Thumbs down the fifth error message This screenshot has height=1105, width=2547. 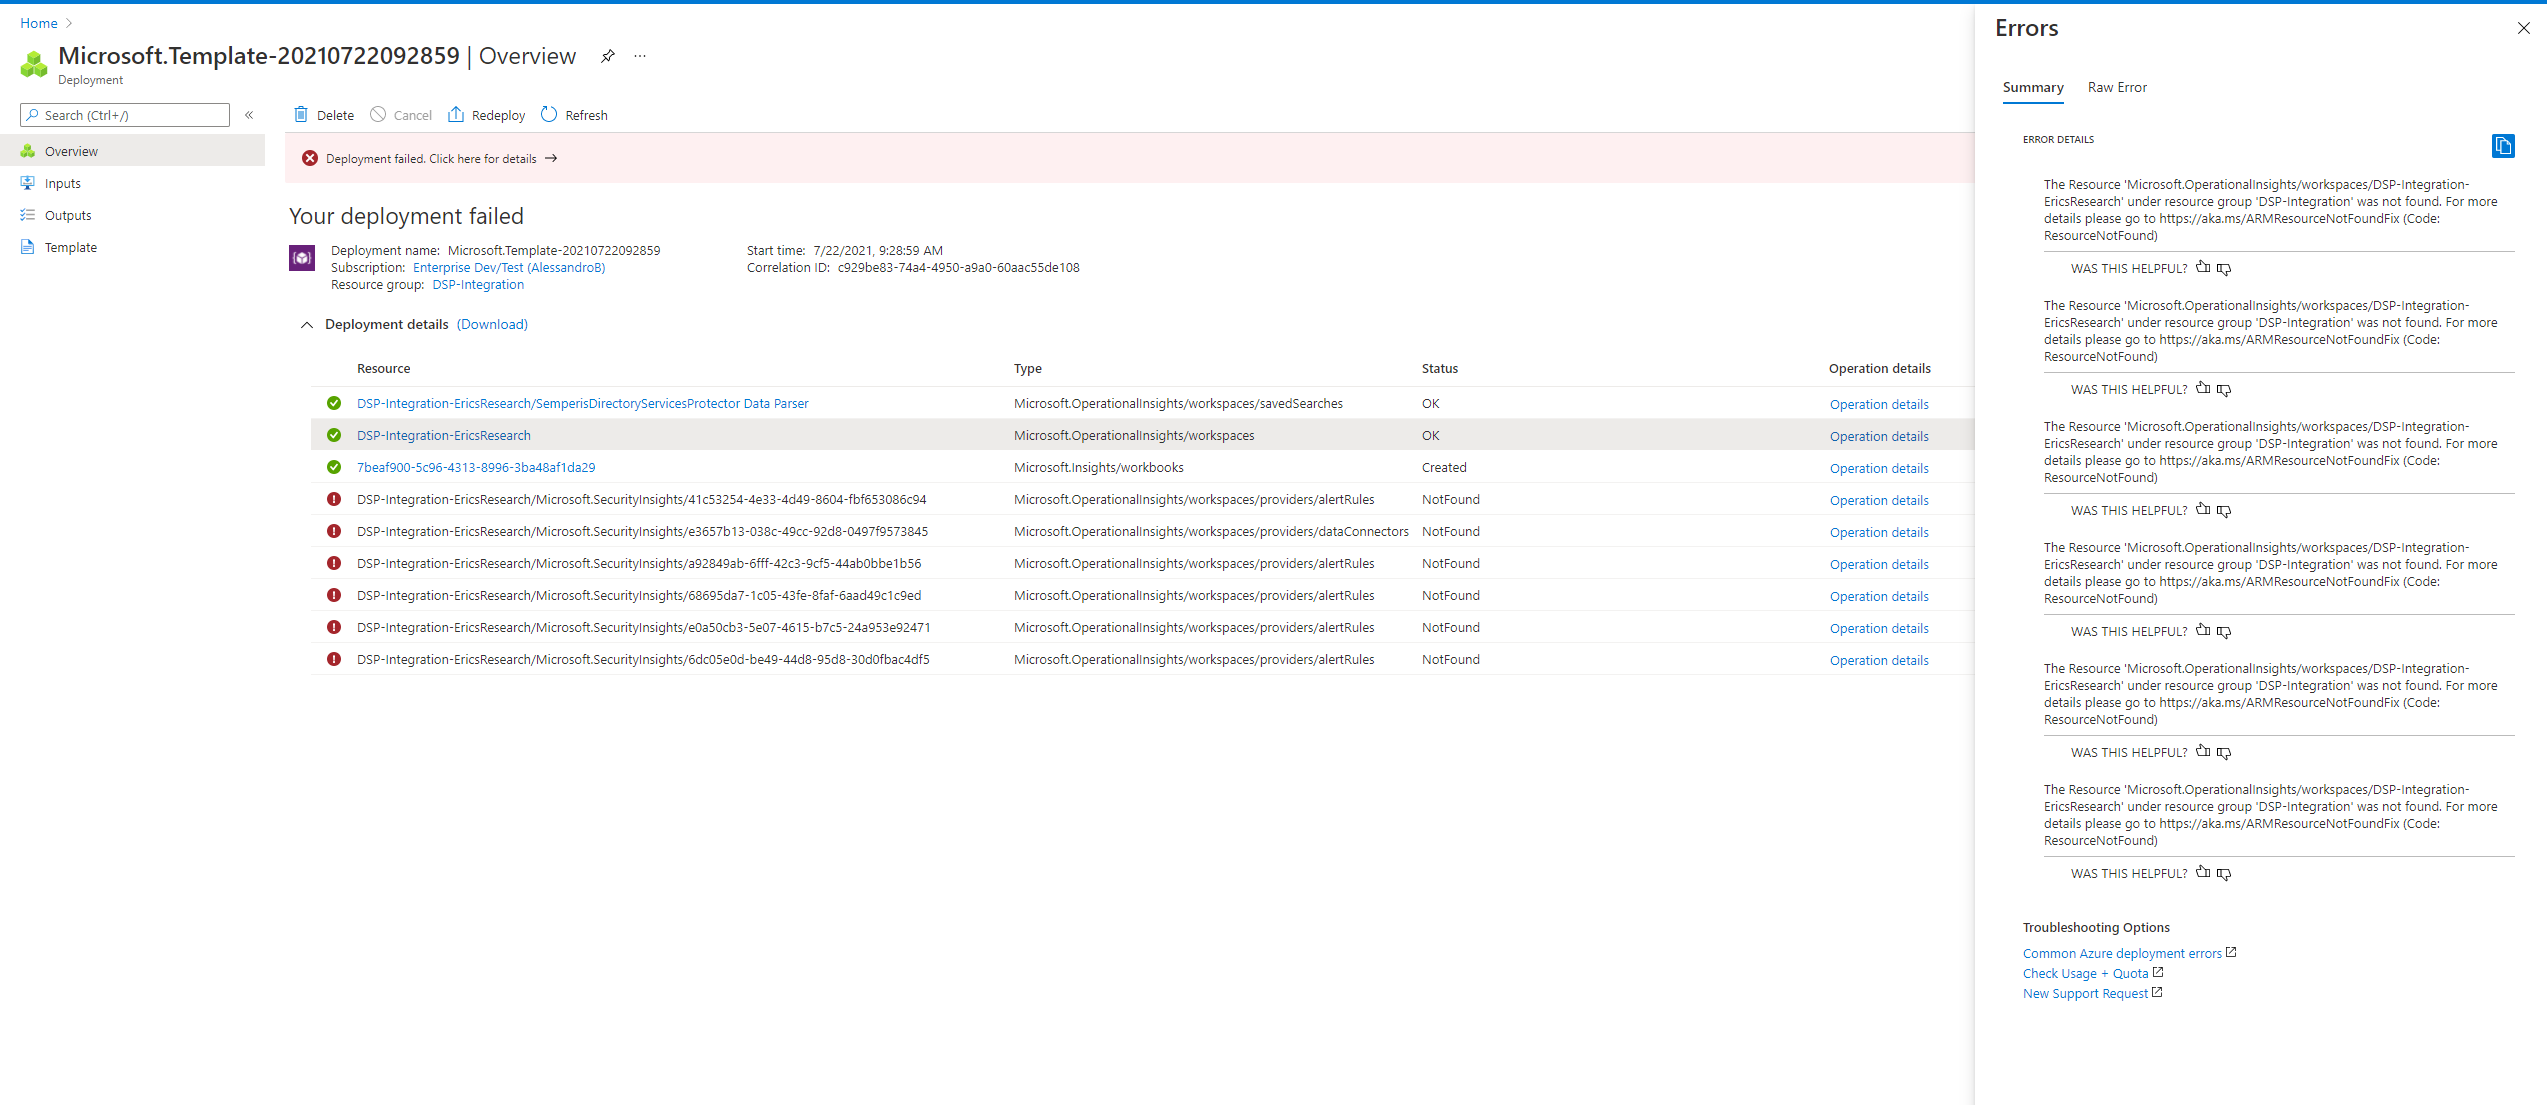[x=2224, y=752]
